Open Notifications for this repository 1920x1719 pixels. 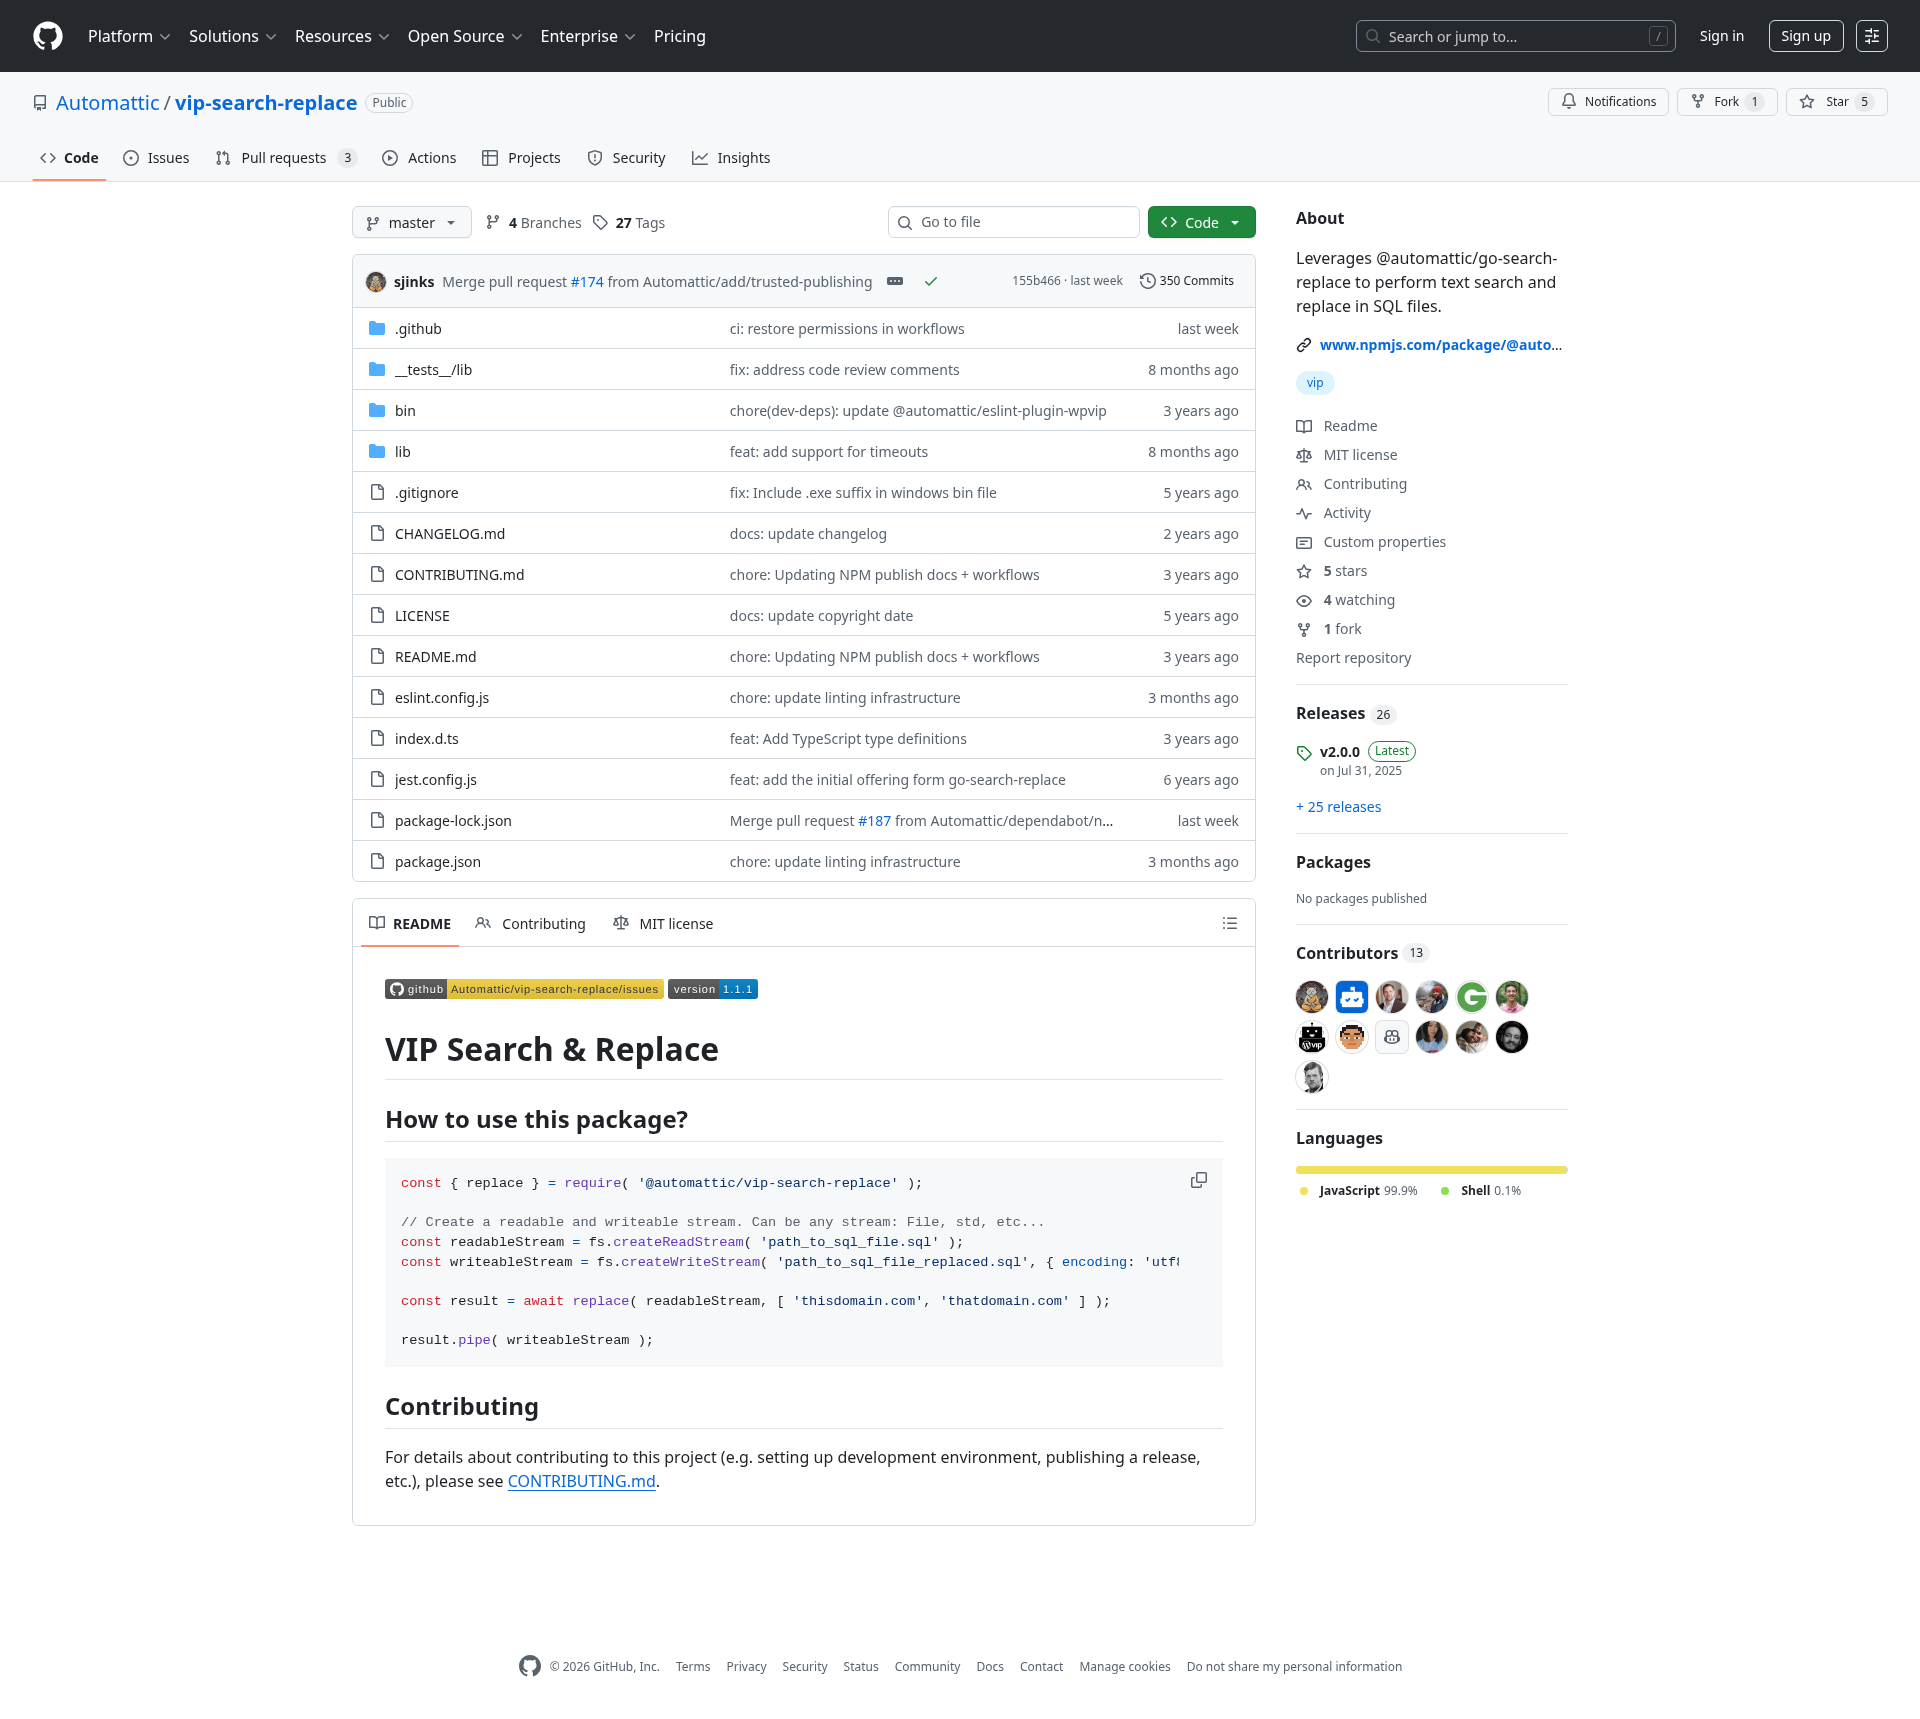pos(1608,102)
